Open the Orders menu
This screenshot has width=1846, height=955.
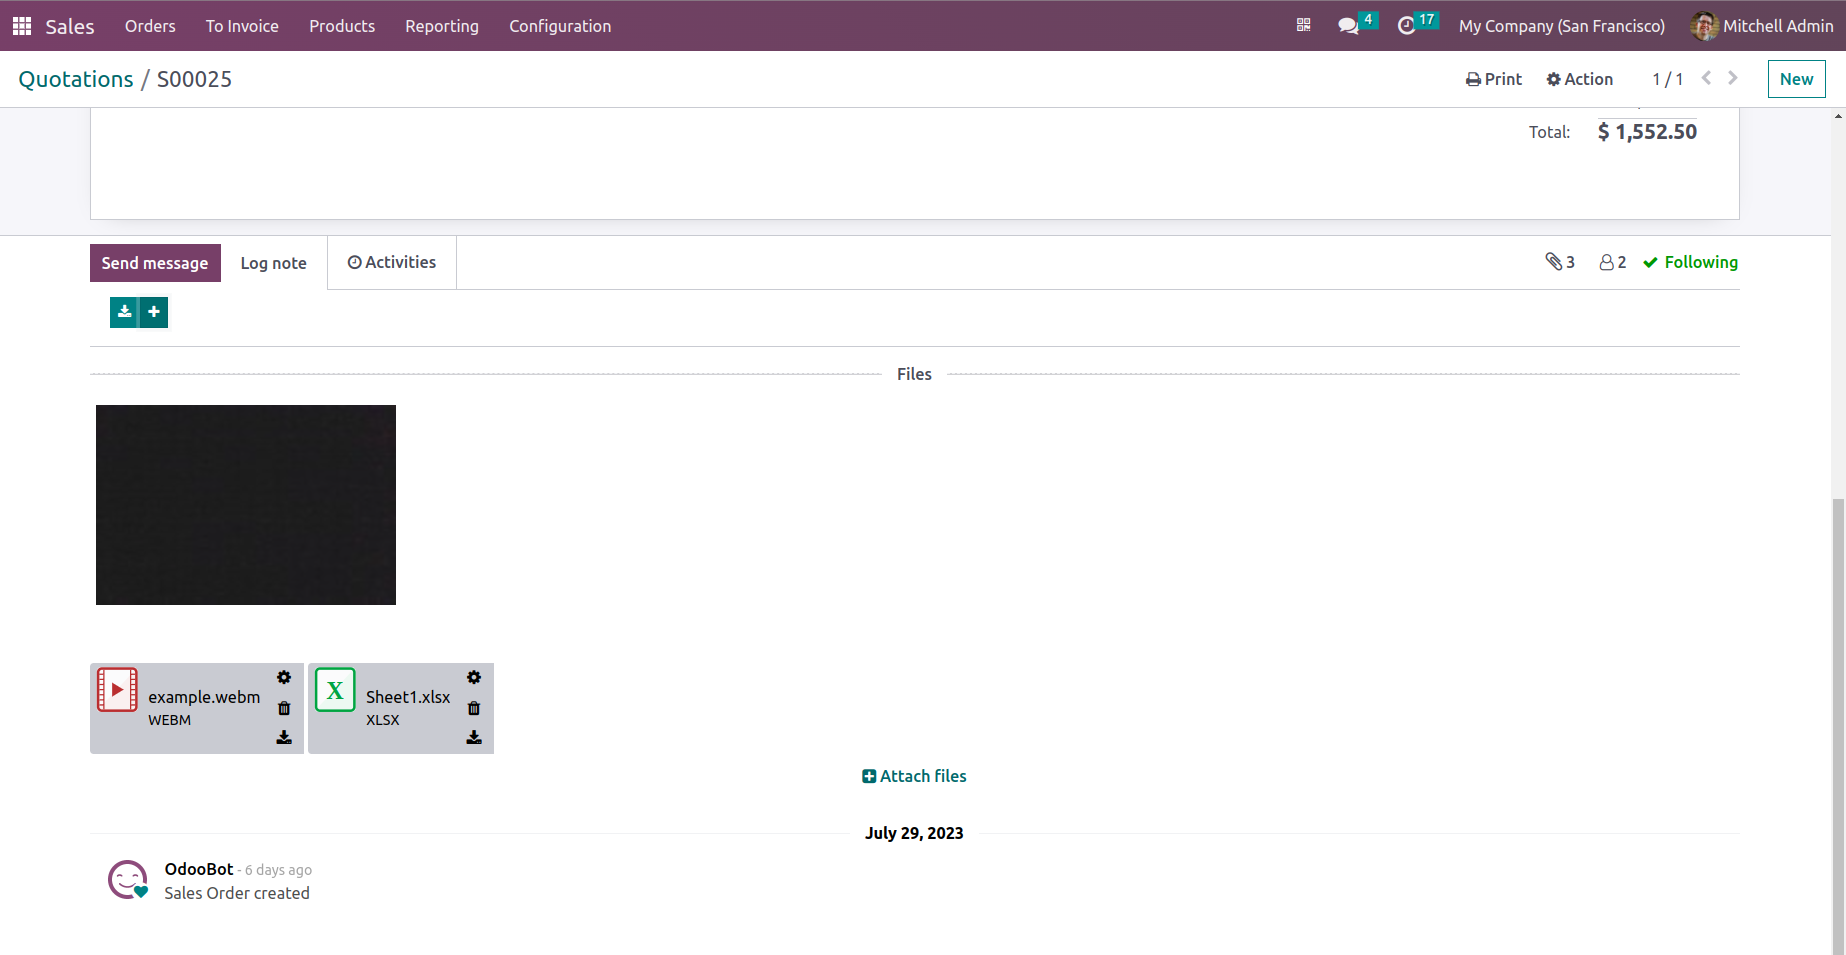click(150, 26)
